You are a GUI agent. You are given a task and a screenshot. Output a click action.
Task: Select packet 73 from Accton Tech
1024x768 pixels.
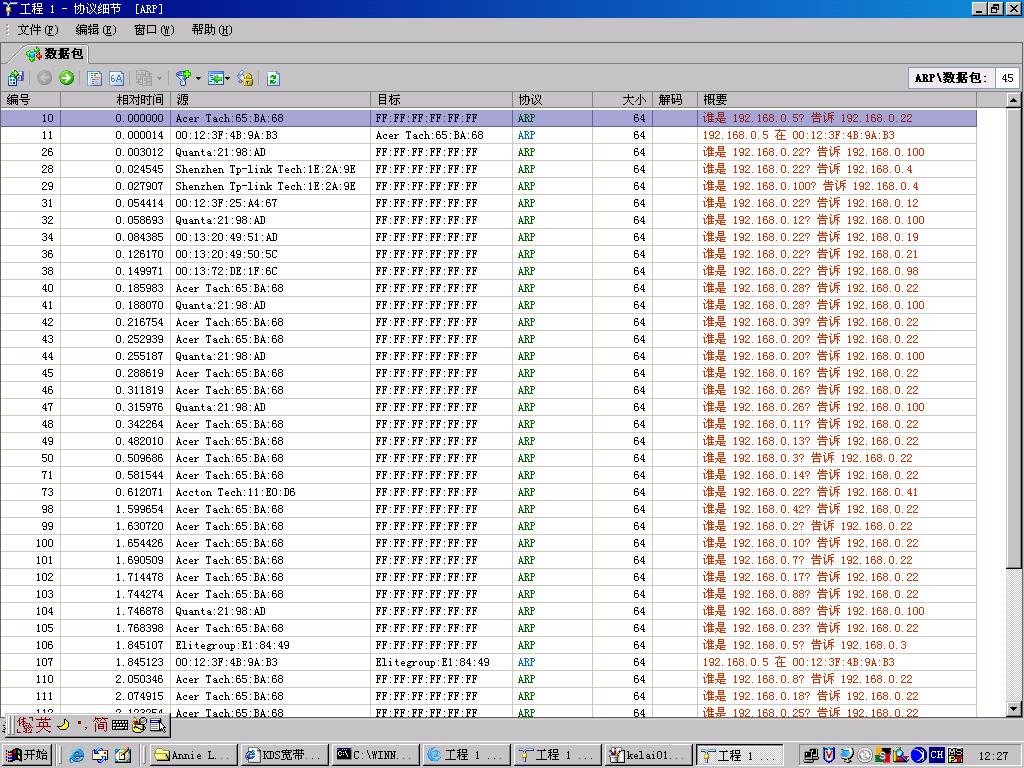(300, 492)
